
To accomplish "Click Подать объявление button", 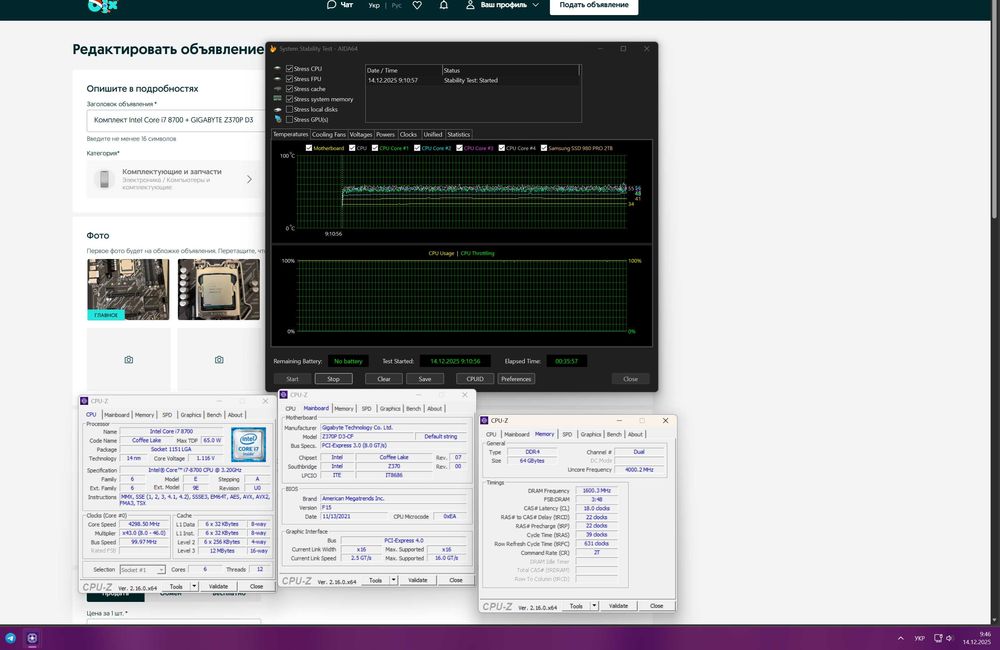I will 594,5.
